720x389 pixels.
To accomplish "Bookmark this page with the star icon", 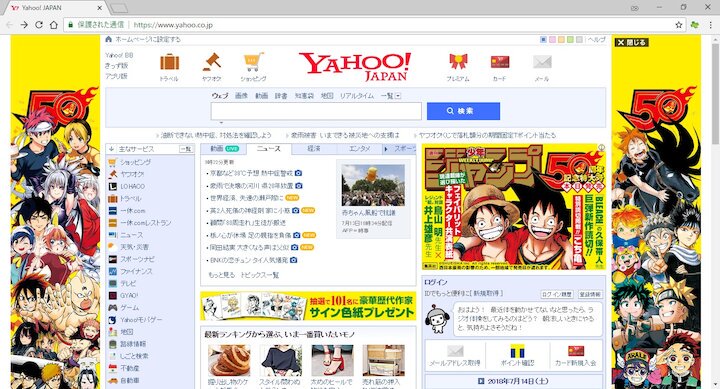I will coord(679,25).
